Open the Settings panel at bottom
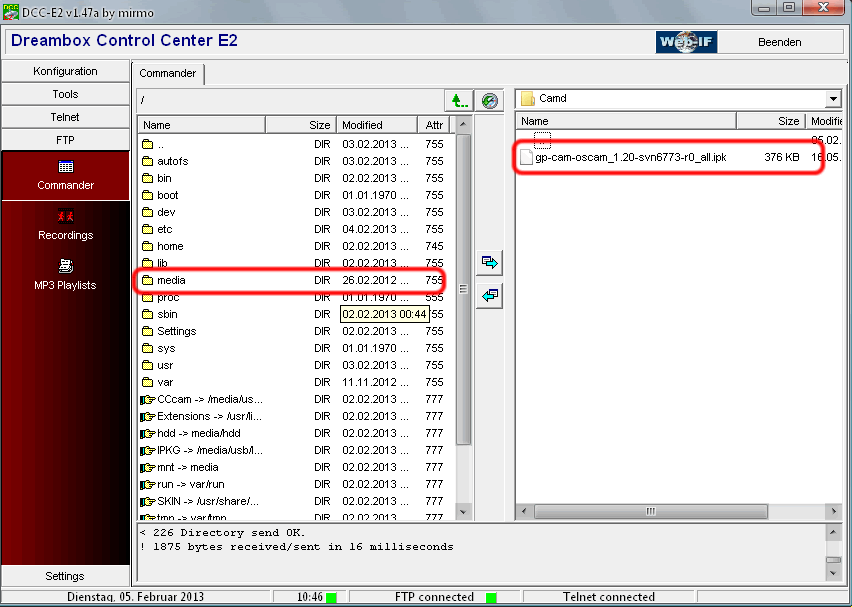The height and width of the screenshot is (607, 852). pos(66,576)
